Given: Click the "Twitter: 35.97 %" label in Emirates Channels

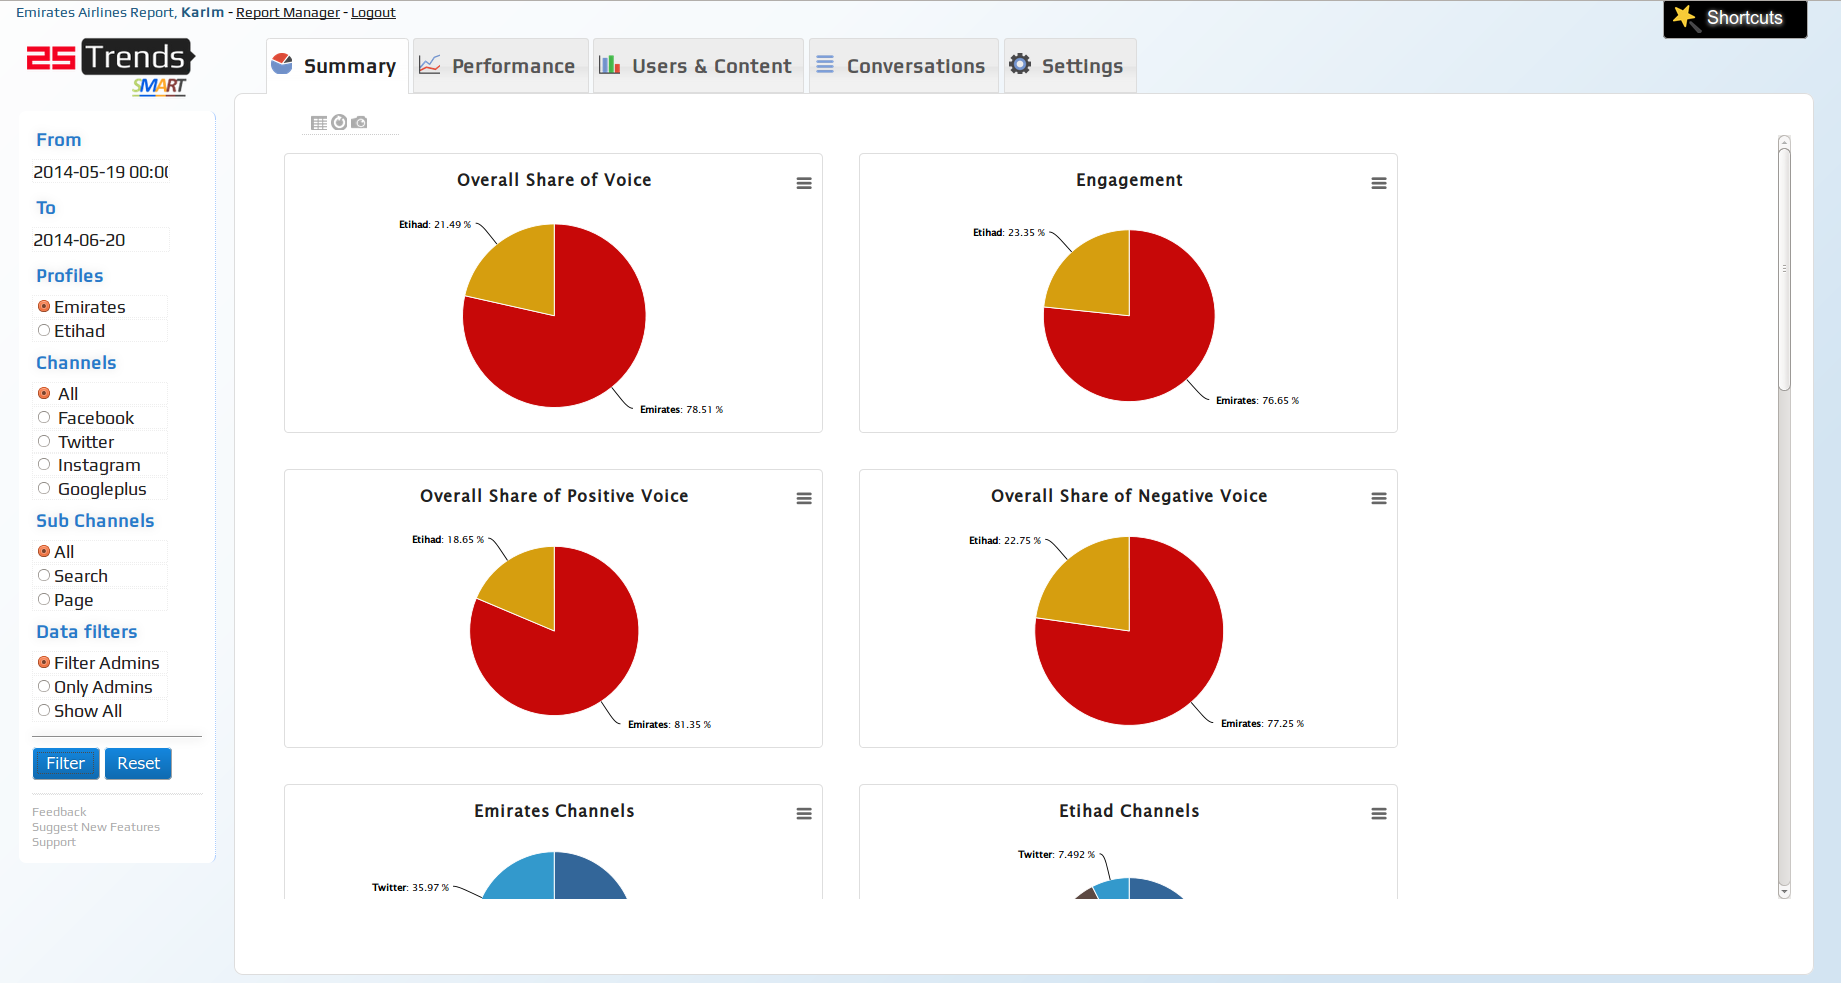Looking at the screenshot, I should pos(411,887).
